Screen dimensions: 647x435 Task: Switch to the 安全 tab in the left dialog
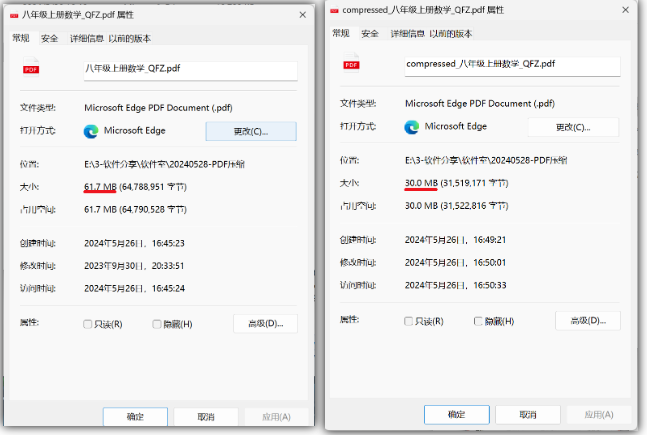(50, 38)
